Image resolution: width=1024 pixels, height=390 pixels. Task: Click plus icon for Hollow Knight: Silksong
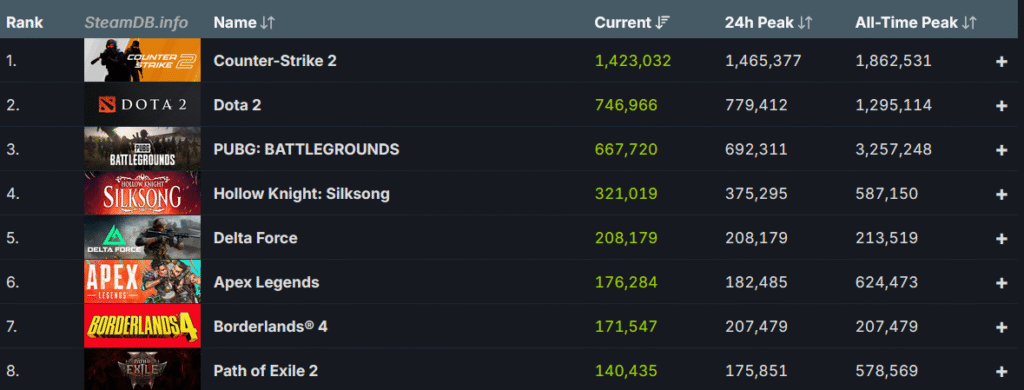click(x=1001, y=194)
